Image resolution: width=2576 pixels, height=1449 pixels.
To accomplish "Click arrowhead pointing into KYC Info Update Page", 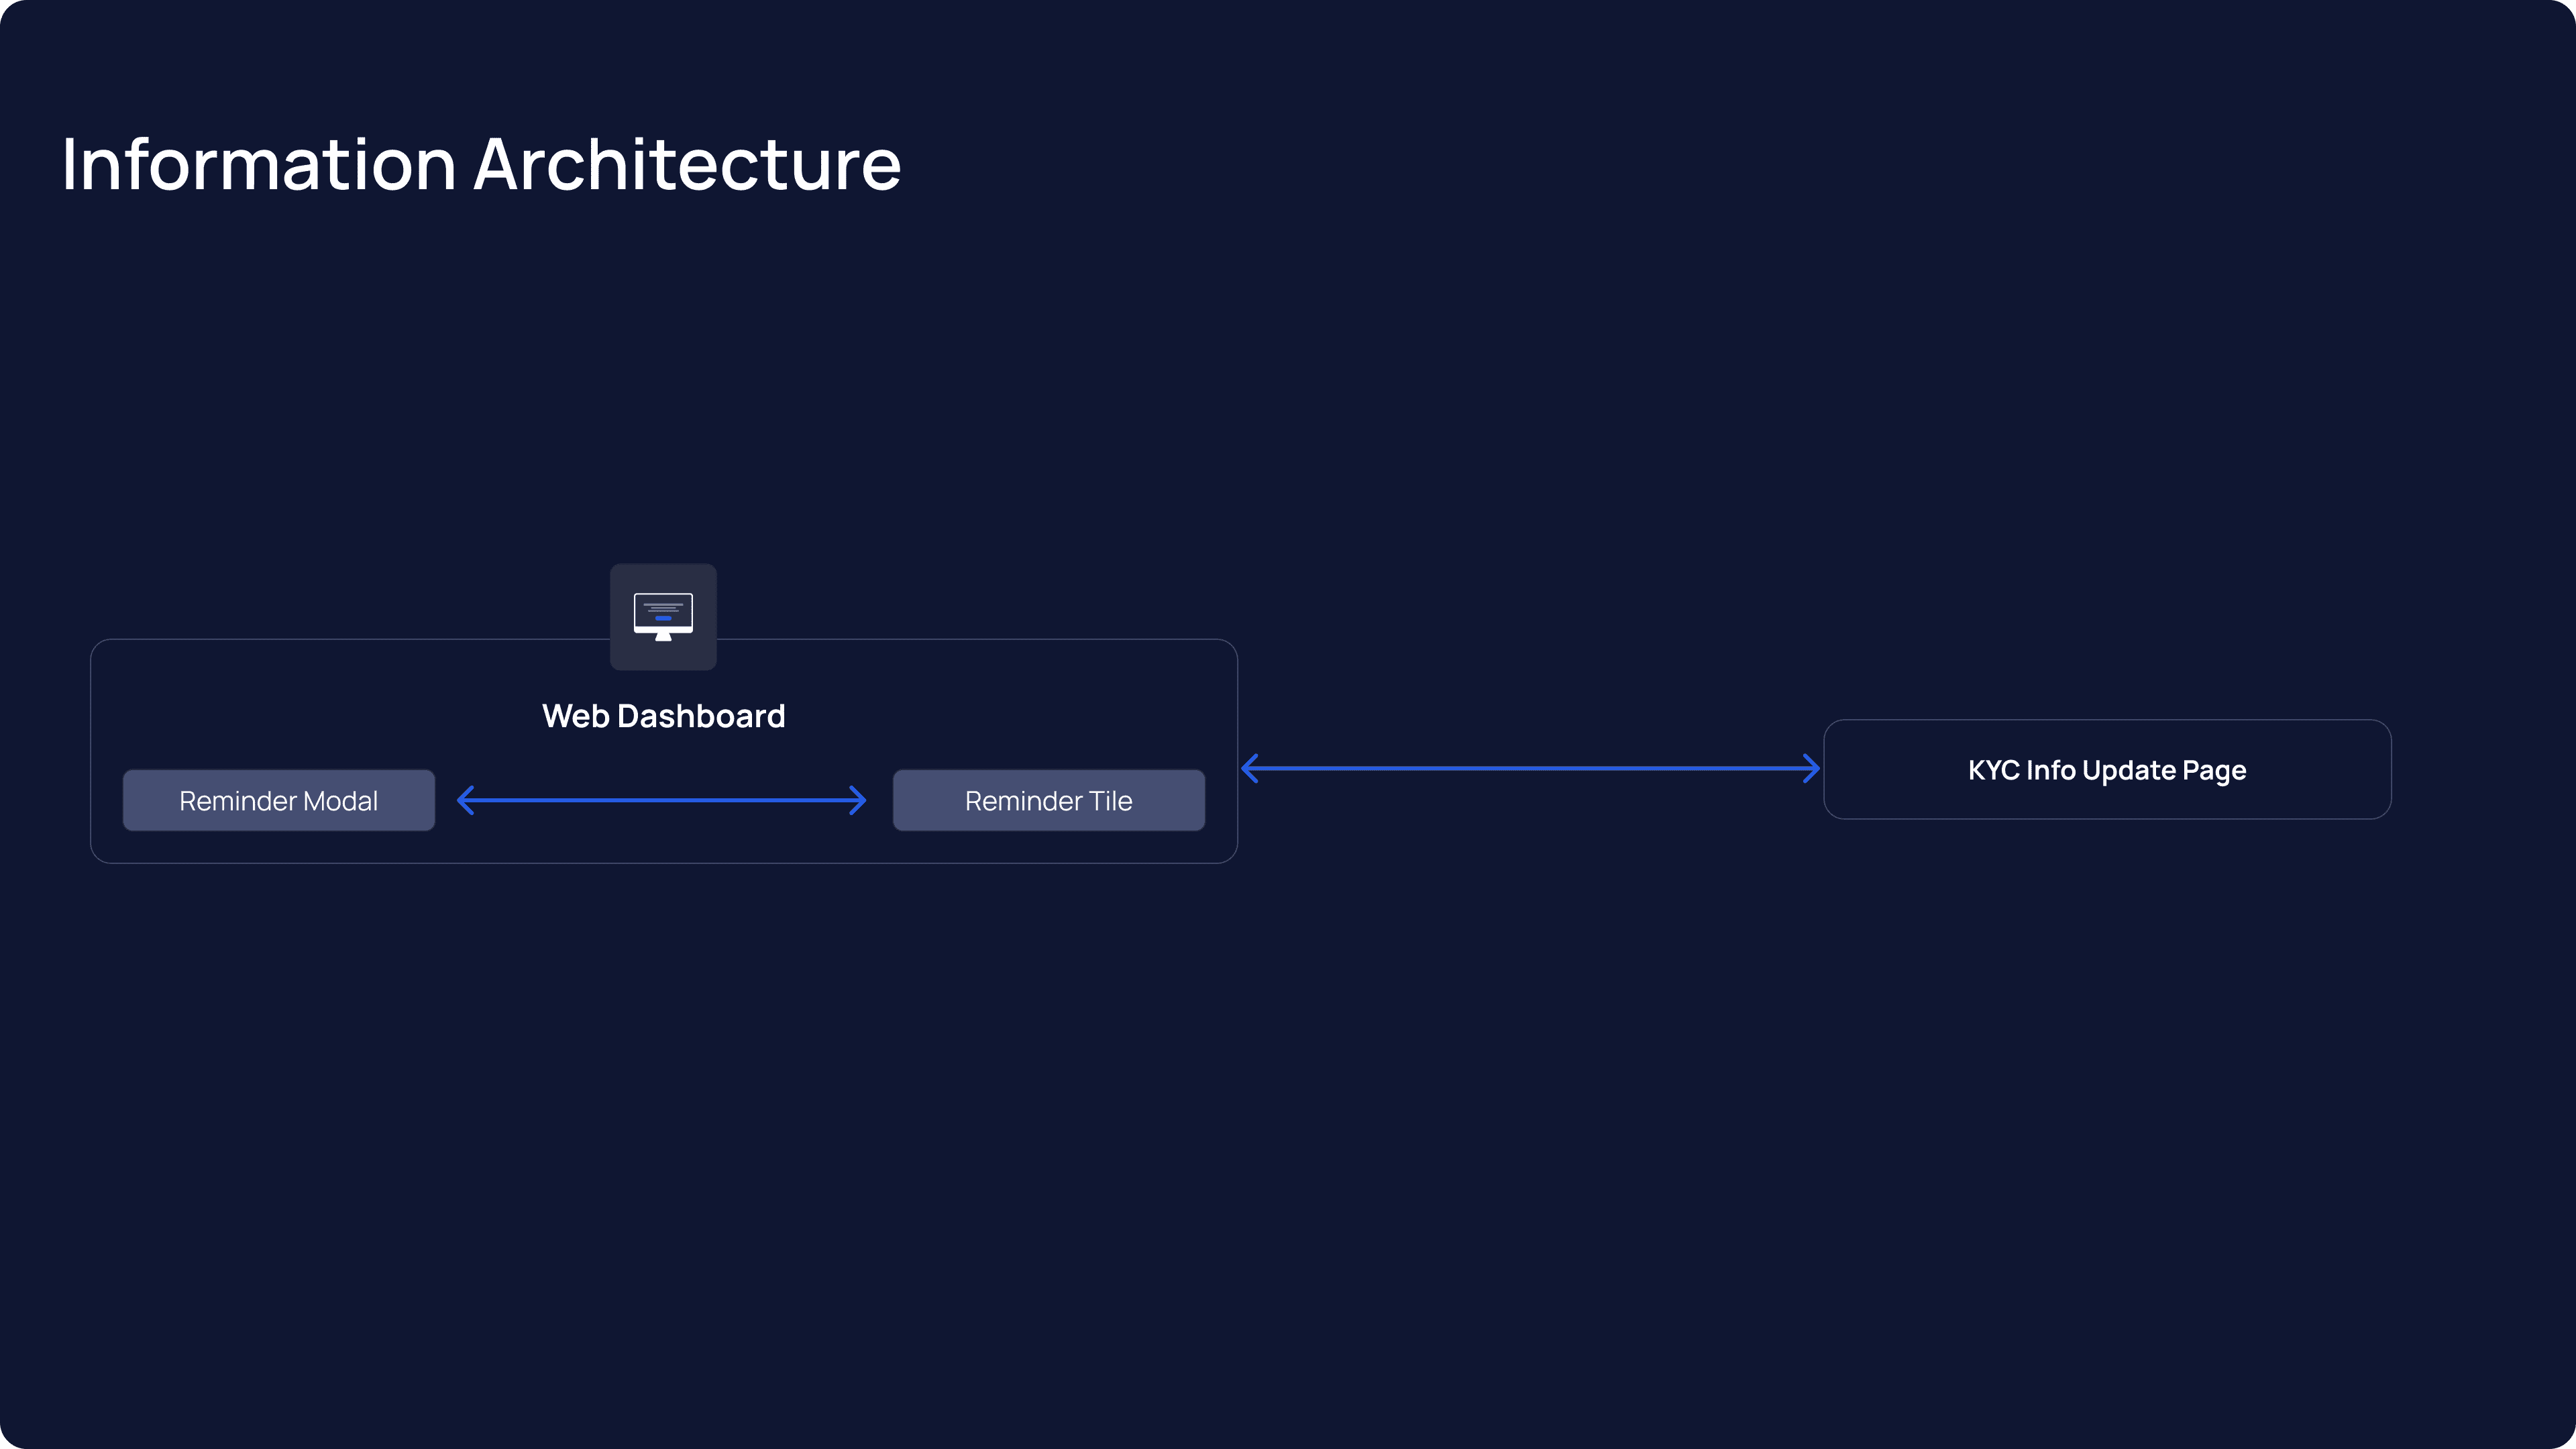I will tap(1813, 768).
